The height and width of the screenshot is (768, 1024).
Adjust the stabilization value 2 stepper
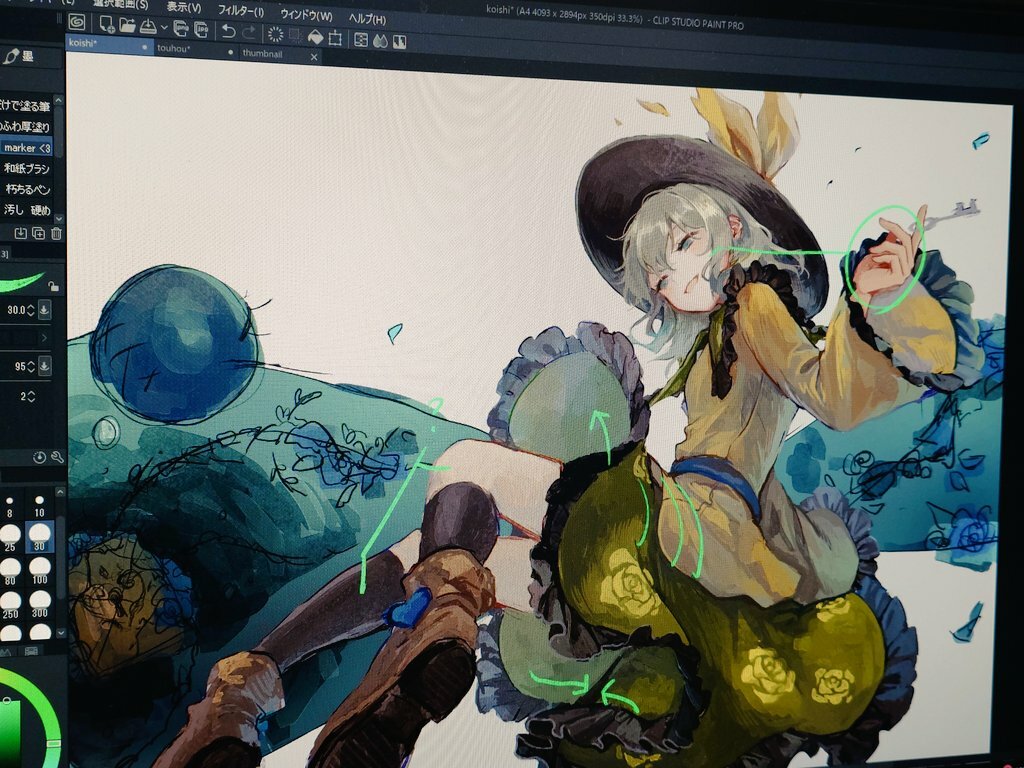(x=30, y=396)
